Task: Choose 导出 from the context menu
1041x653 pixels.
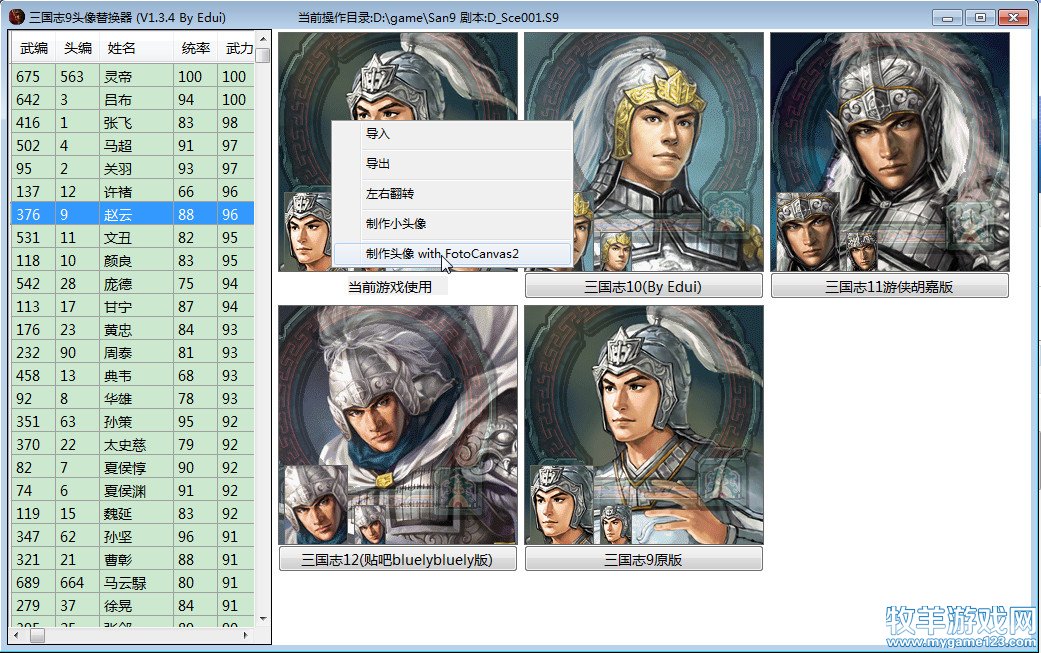Action: tap(452, 164)
